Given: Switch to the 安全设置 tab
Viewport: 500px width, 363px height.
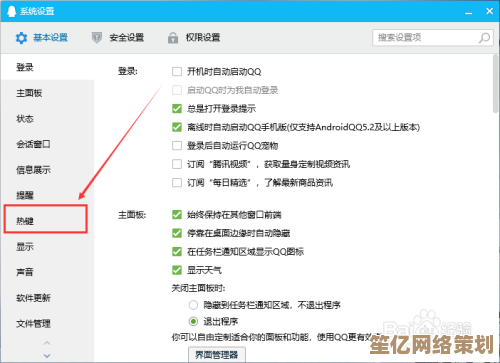Looking at the screenshot, I should [x=118, y=38].
